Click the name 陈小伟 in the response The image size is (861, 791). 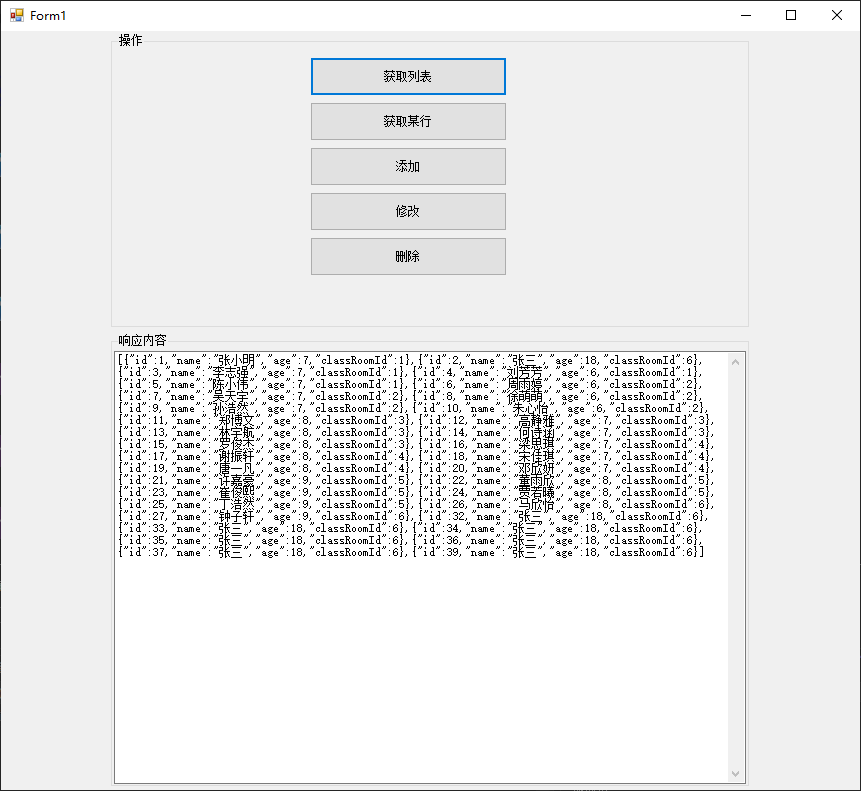(231, 385)
